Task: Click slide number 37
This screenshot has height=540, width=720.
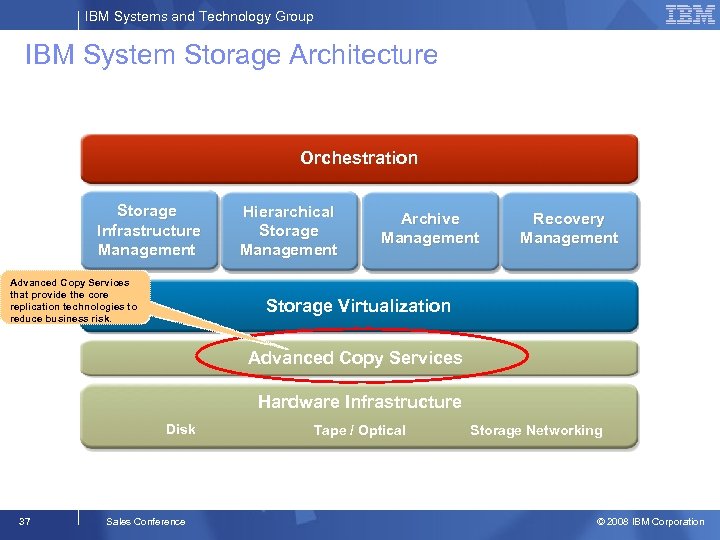Action: [x=25, y=521]
